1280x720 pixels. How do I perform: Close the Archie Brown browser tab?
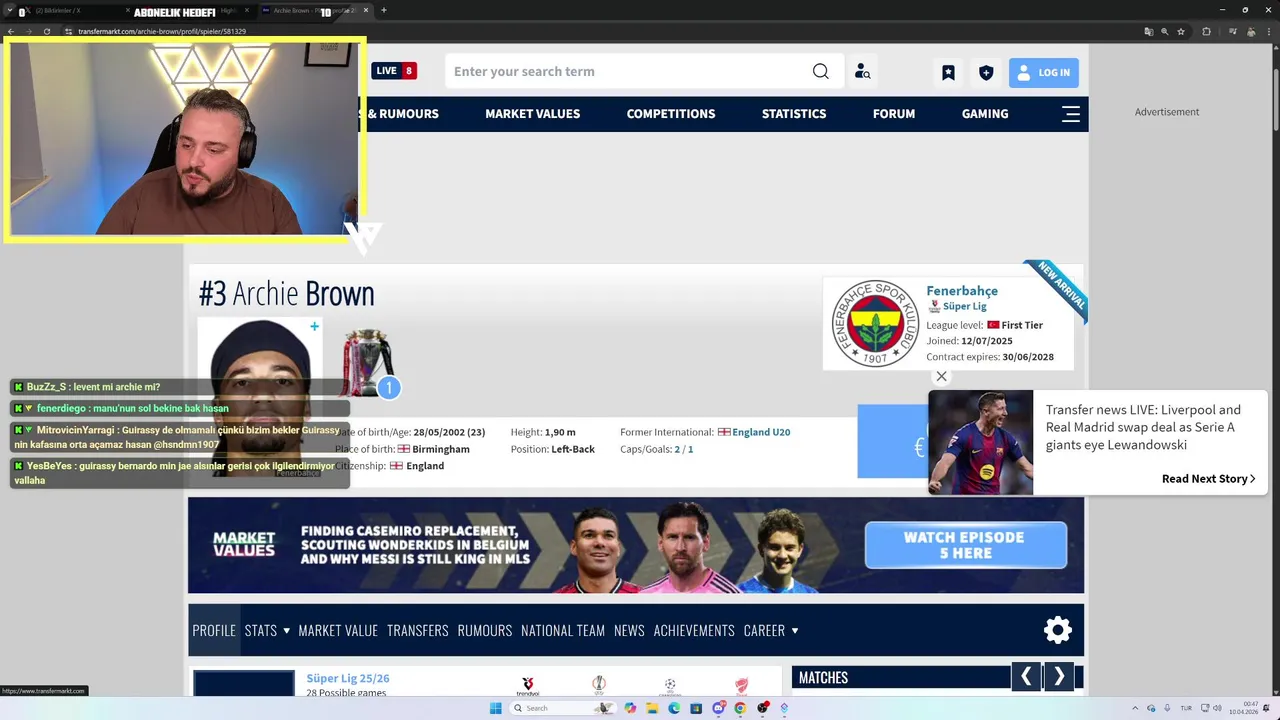coord(366,10)
